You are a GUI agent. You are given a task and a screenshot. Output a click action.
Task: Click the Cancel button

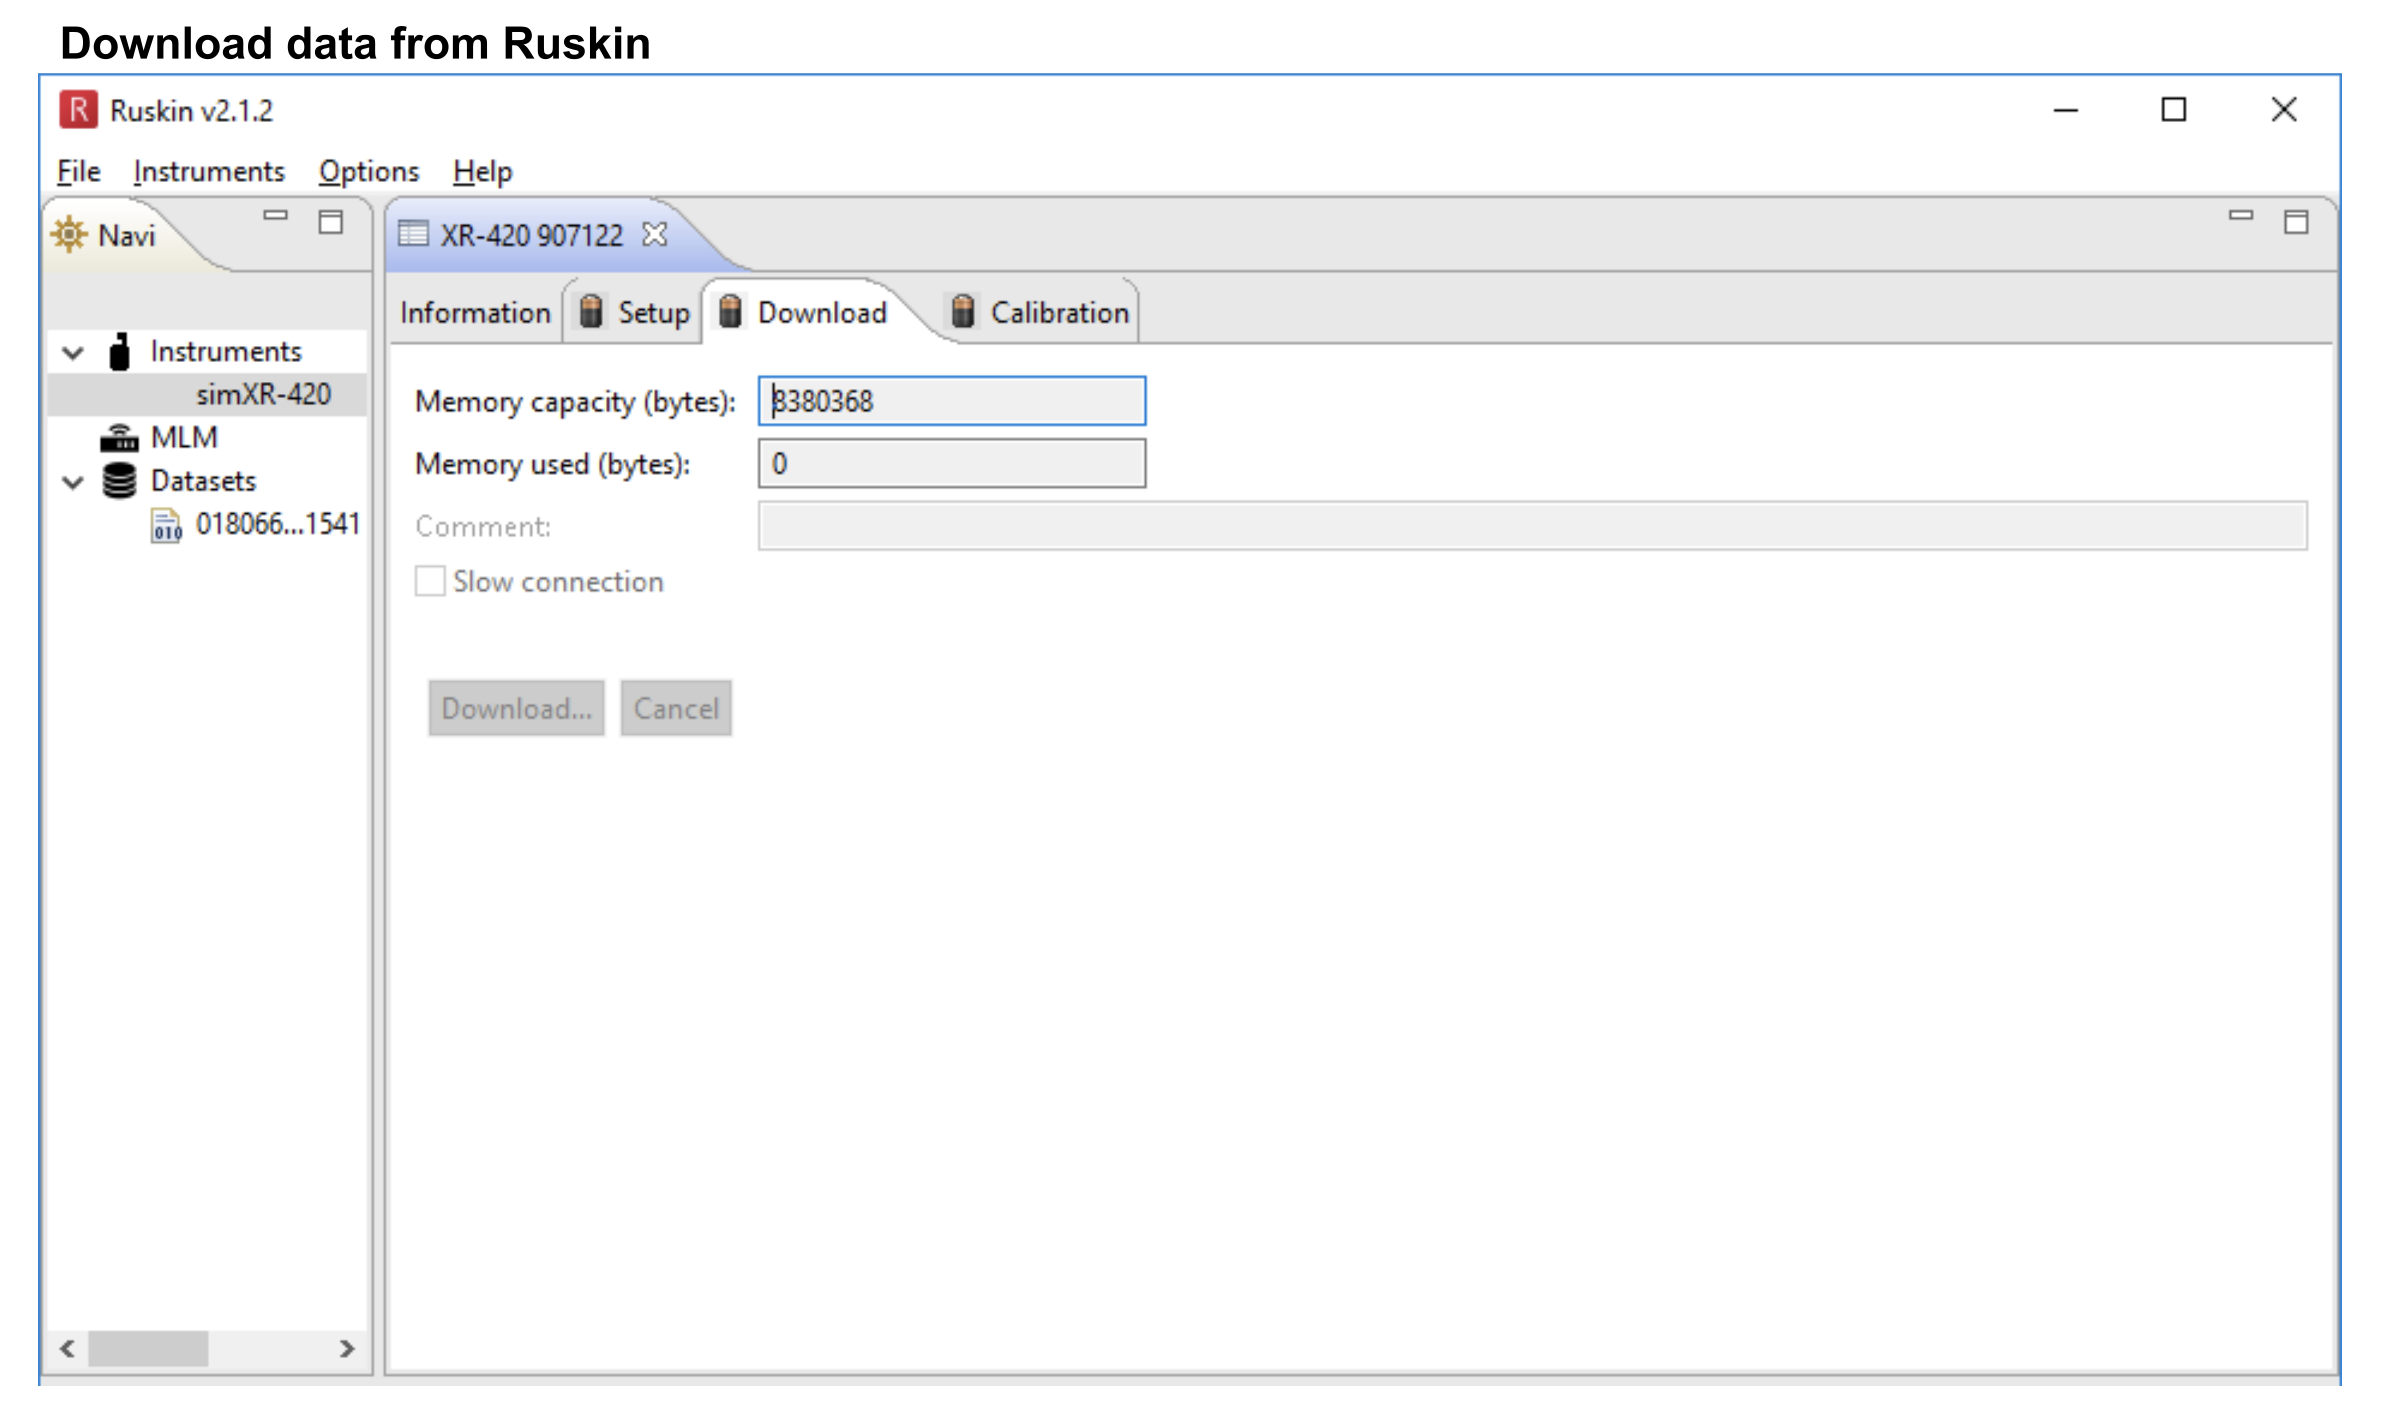pyautogui.click(x=676, y=708)
